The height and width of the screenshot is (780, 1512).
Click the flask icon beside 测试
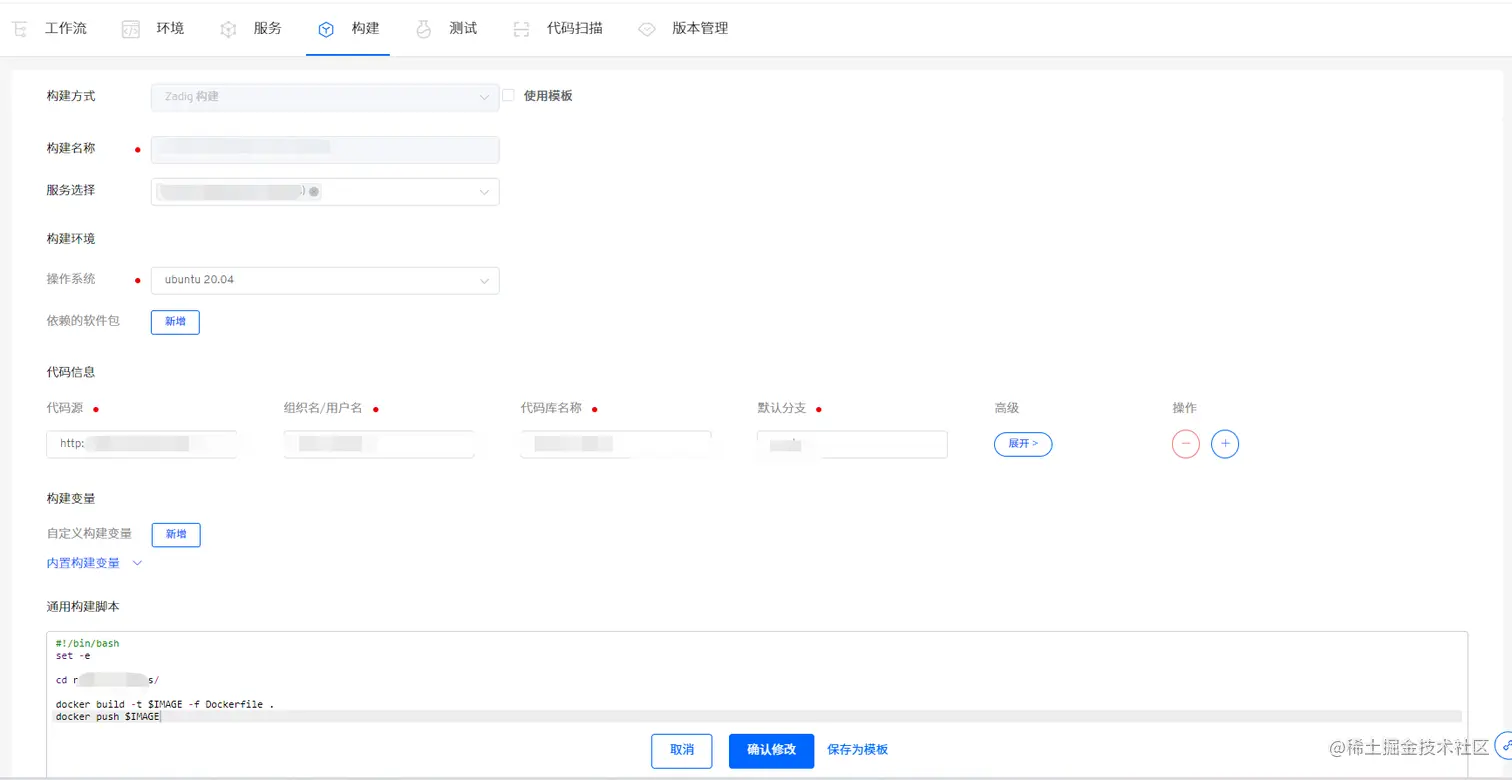click(424, 29)
